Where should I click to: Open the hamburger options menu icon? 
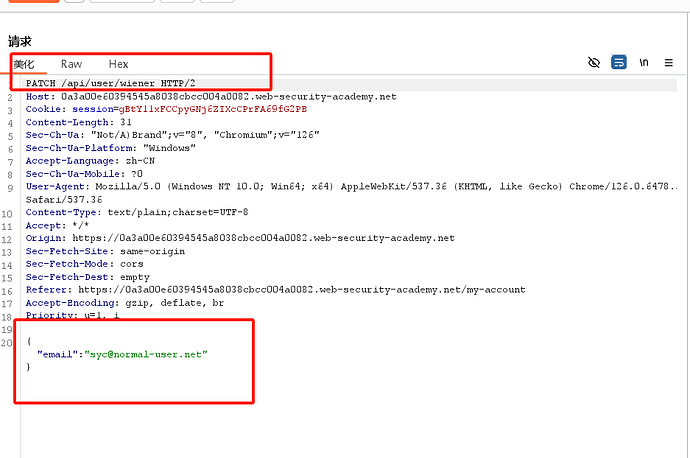668,62
